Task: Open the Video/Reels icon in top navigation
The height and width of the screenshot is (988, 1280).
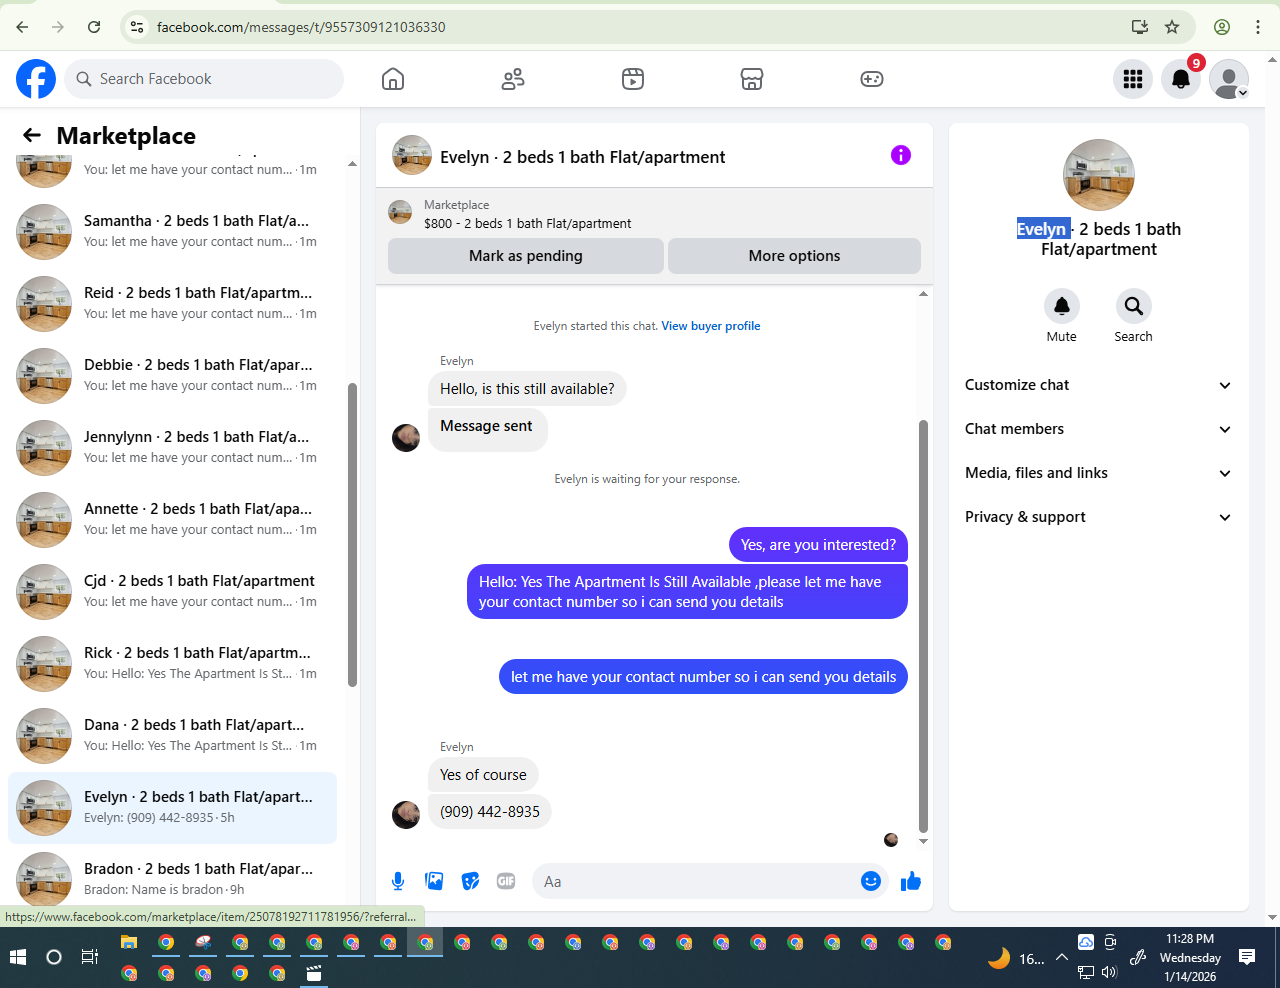Action: click(x=633, y=79)
